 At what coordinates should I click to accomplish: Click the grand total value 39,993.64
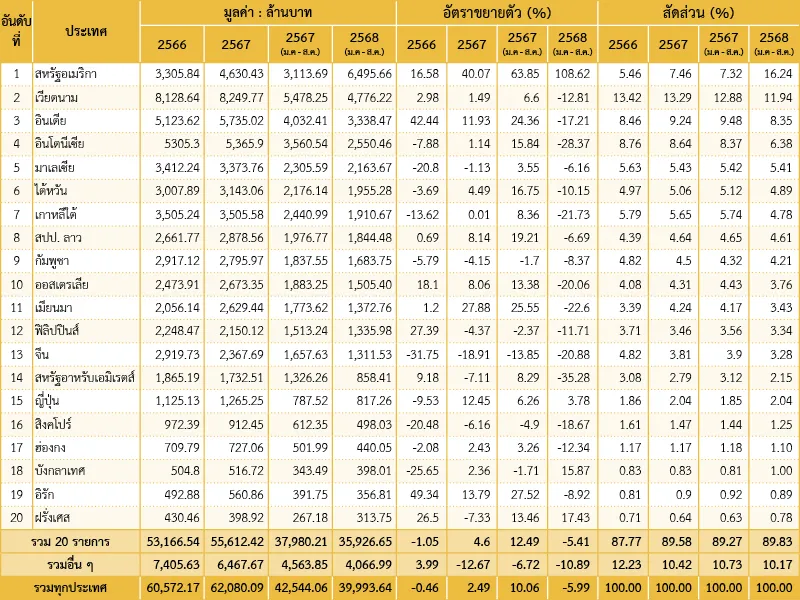[364, 587]
